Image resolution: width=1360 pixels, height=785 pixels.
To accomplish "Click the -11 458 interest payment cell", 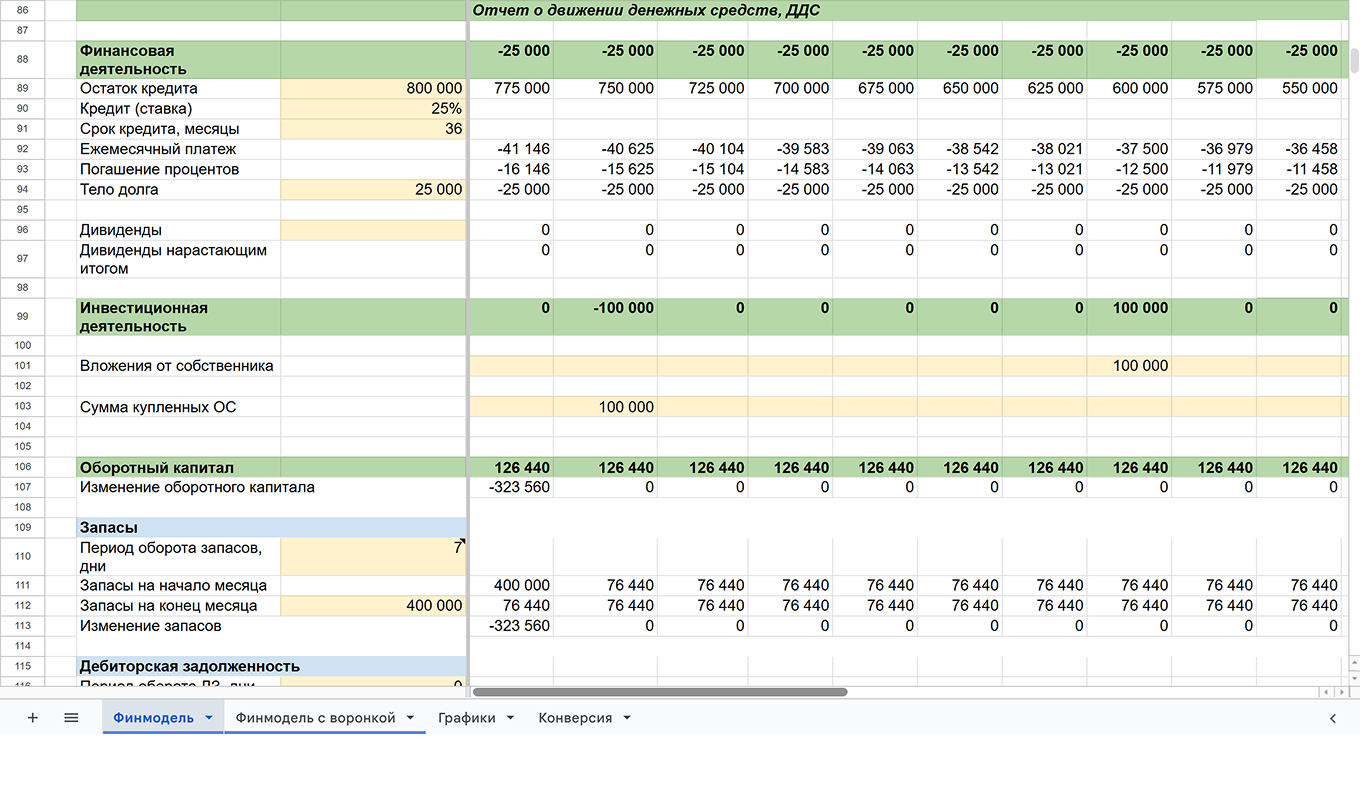I will 1298,169.
